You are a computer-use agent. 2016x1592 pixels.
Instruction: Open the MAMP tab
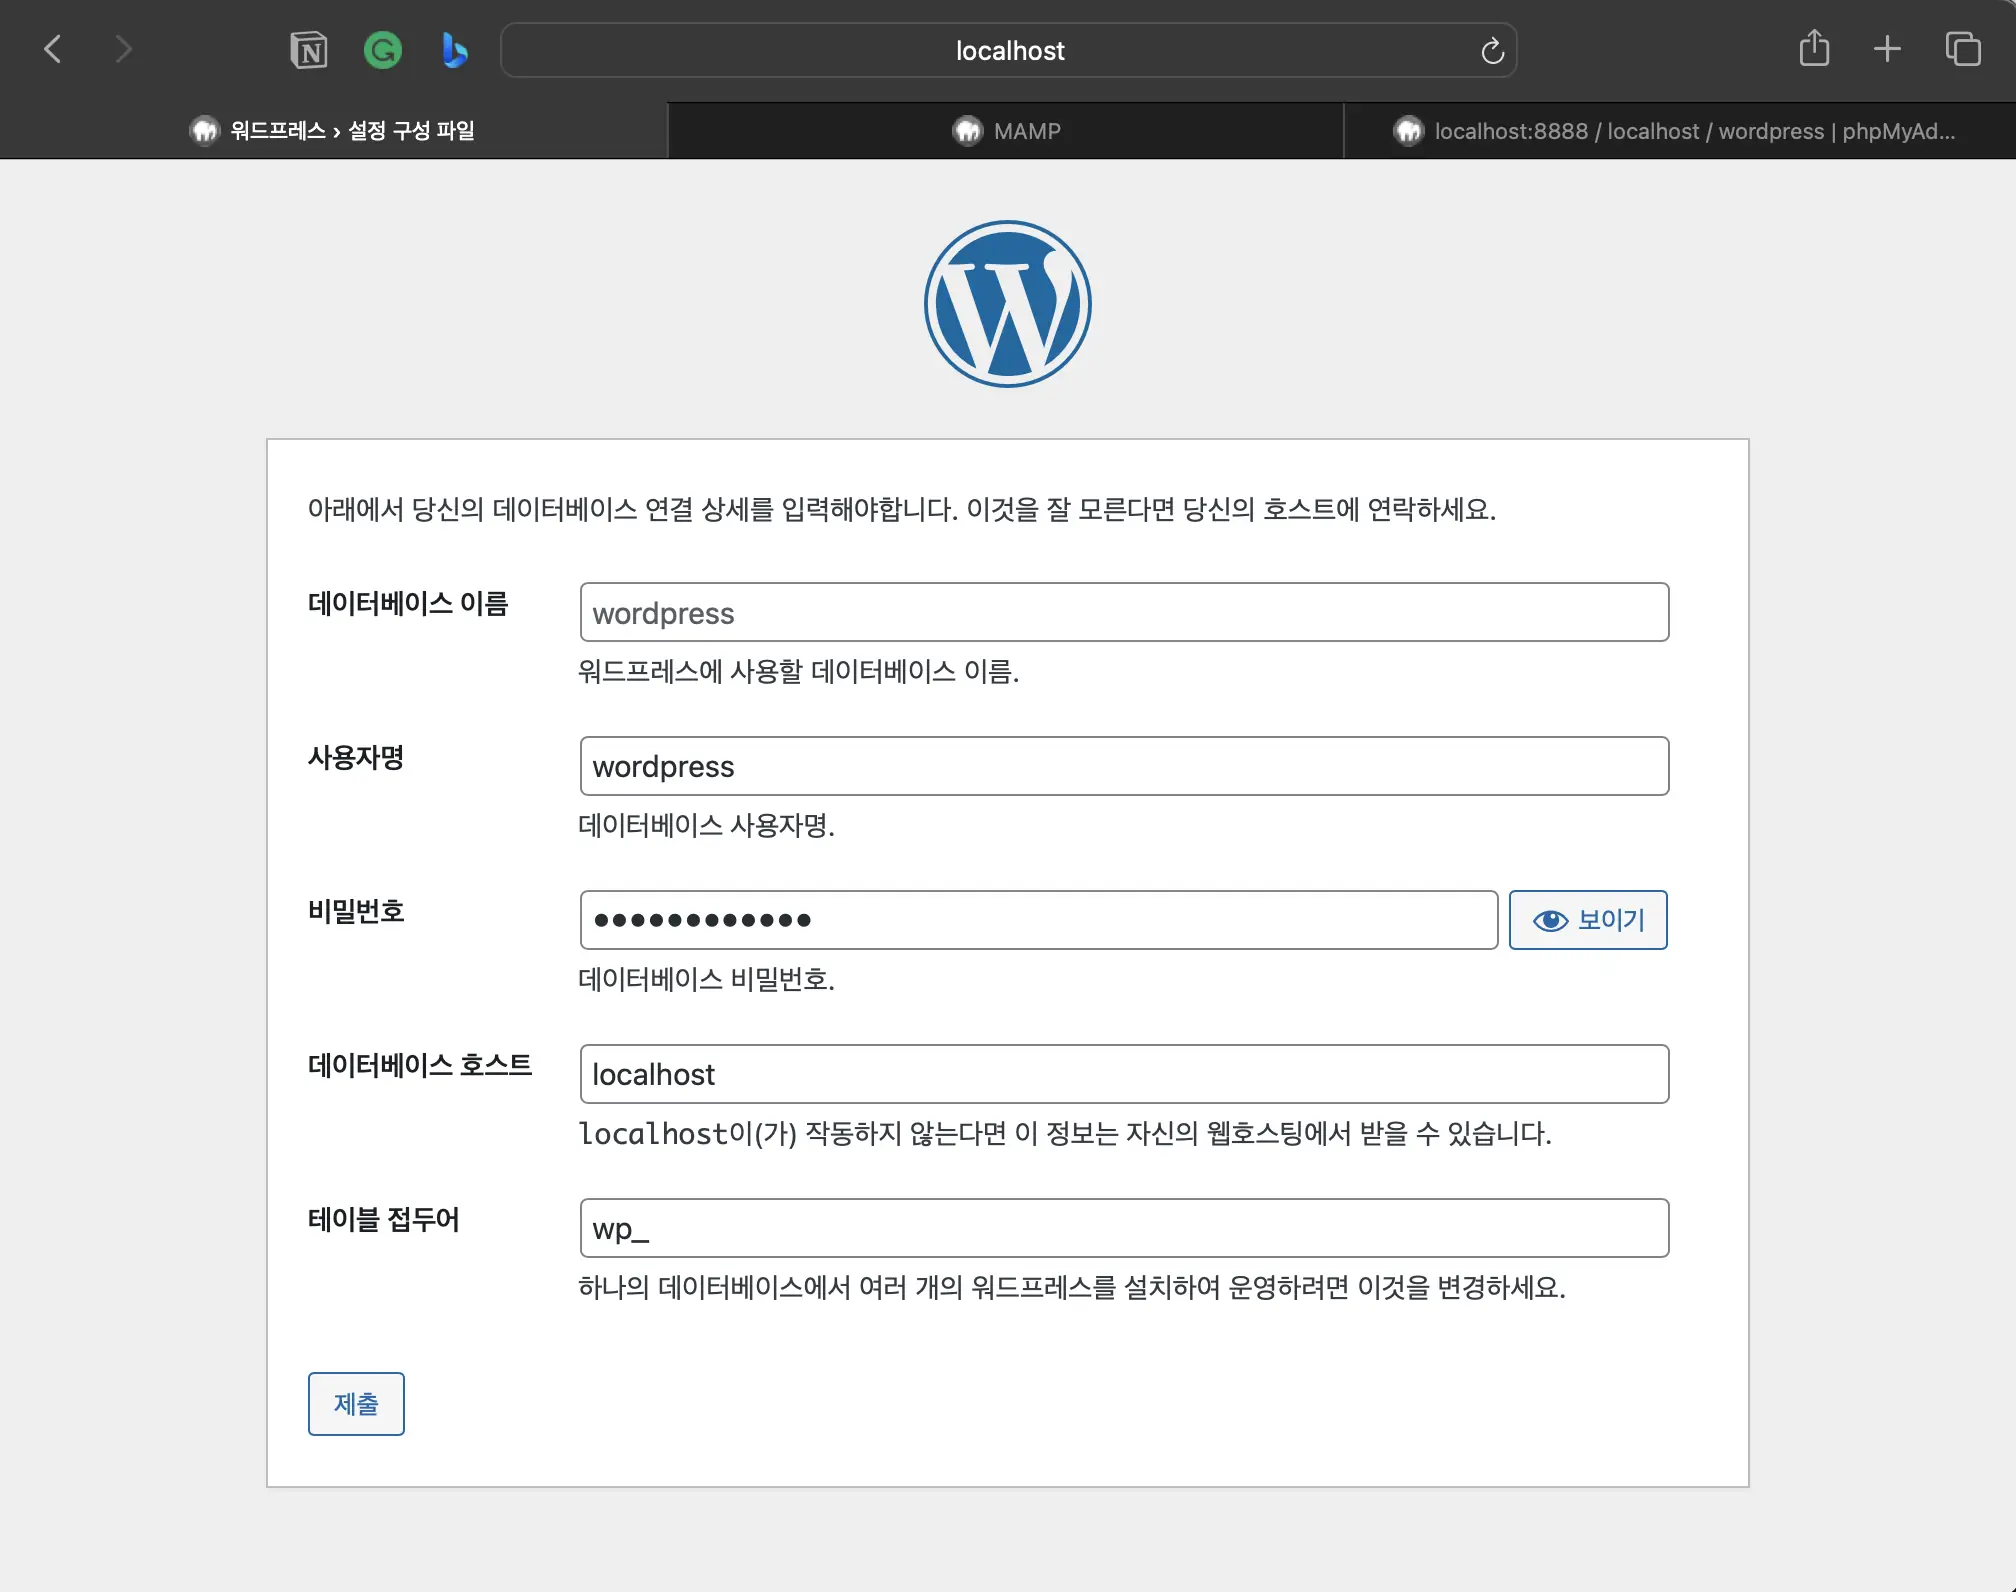click(1006, 130)
